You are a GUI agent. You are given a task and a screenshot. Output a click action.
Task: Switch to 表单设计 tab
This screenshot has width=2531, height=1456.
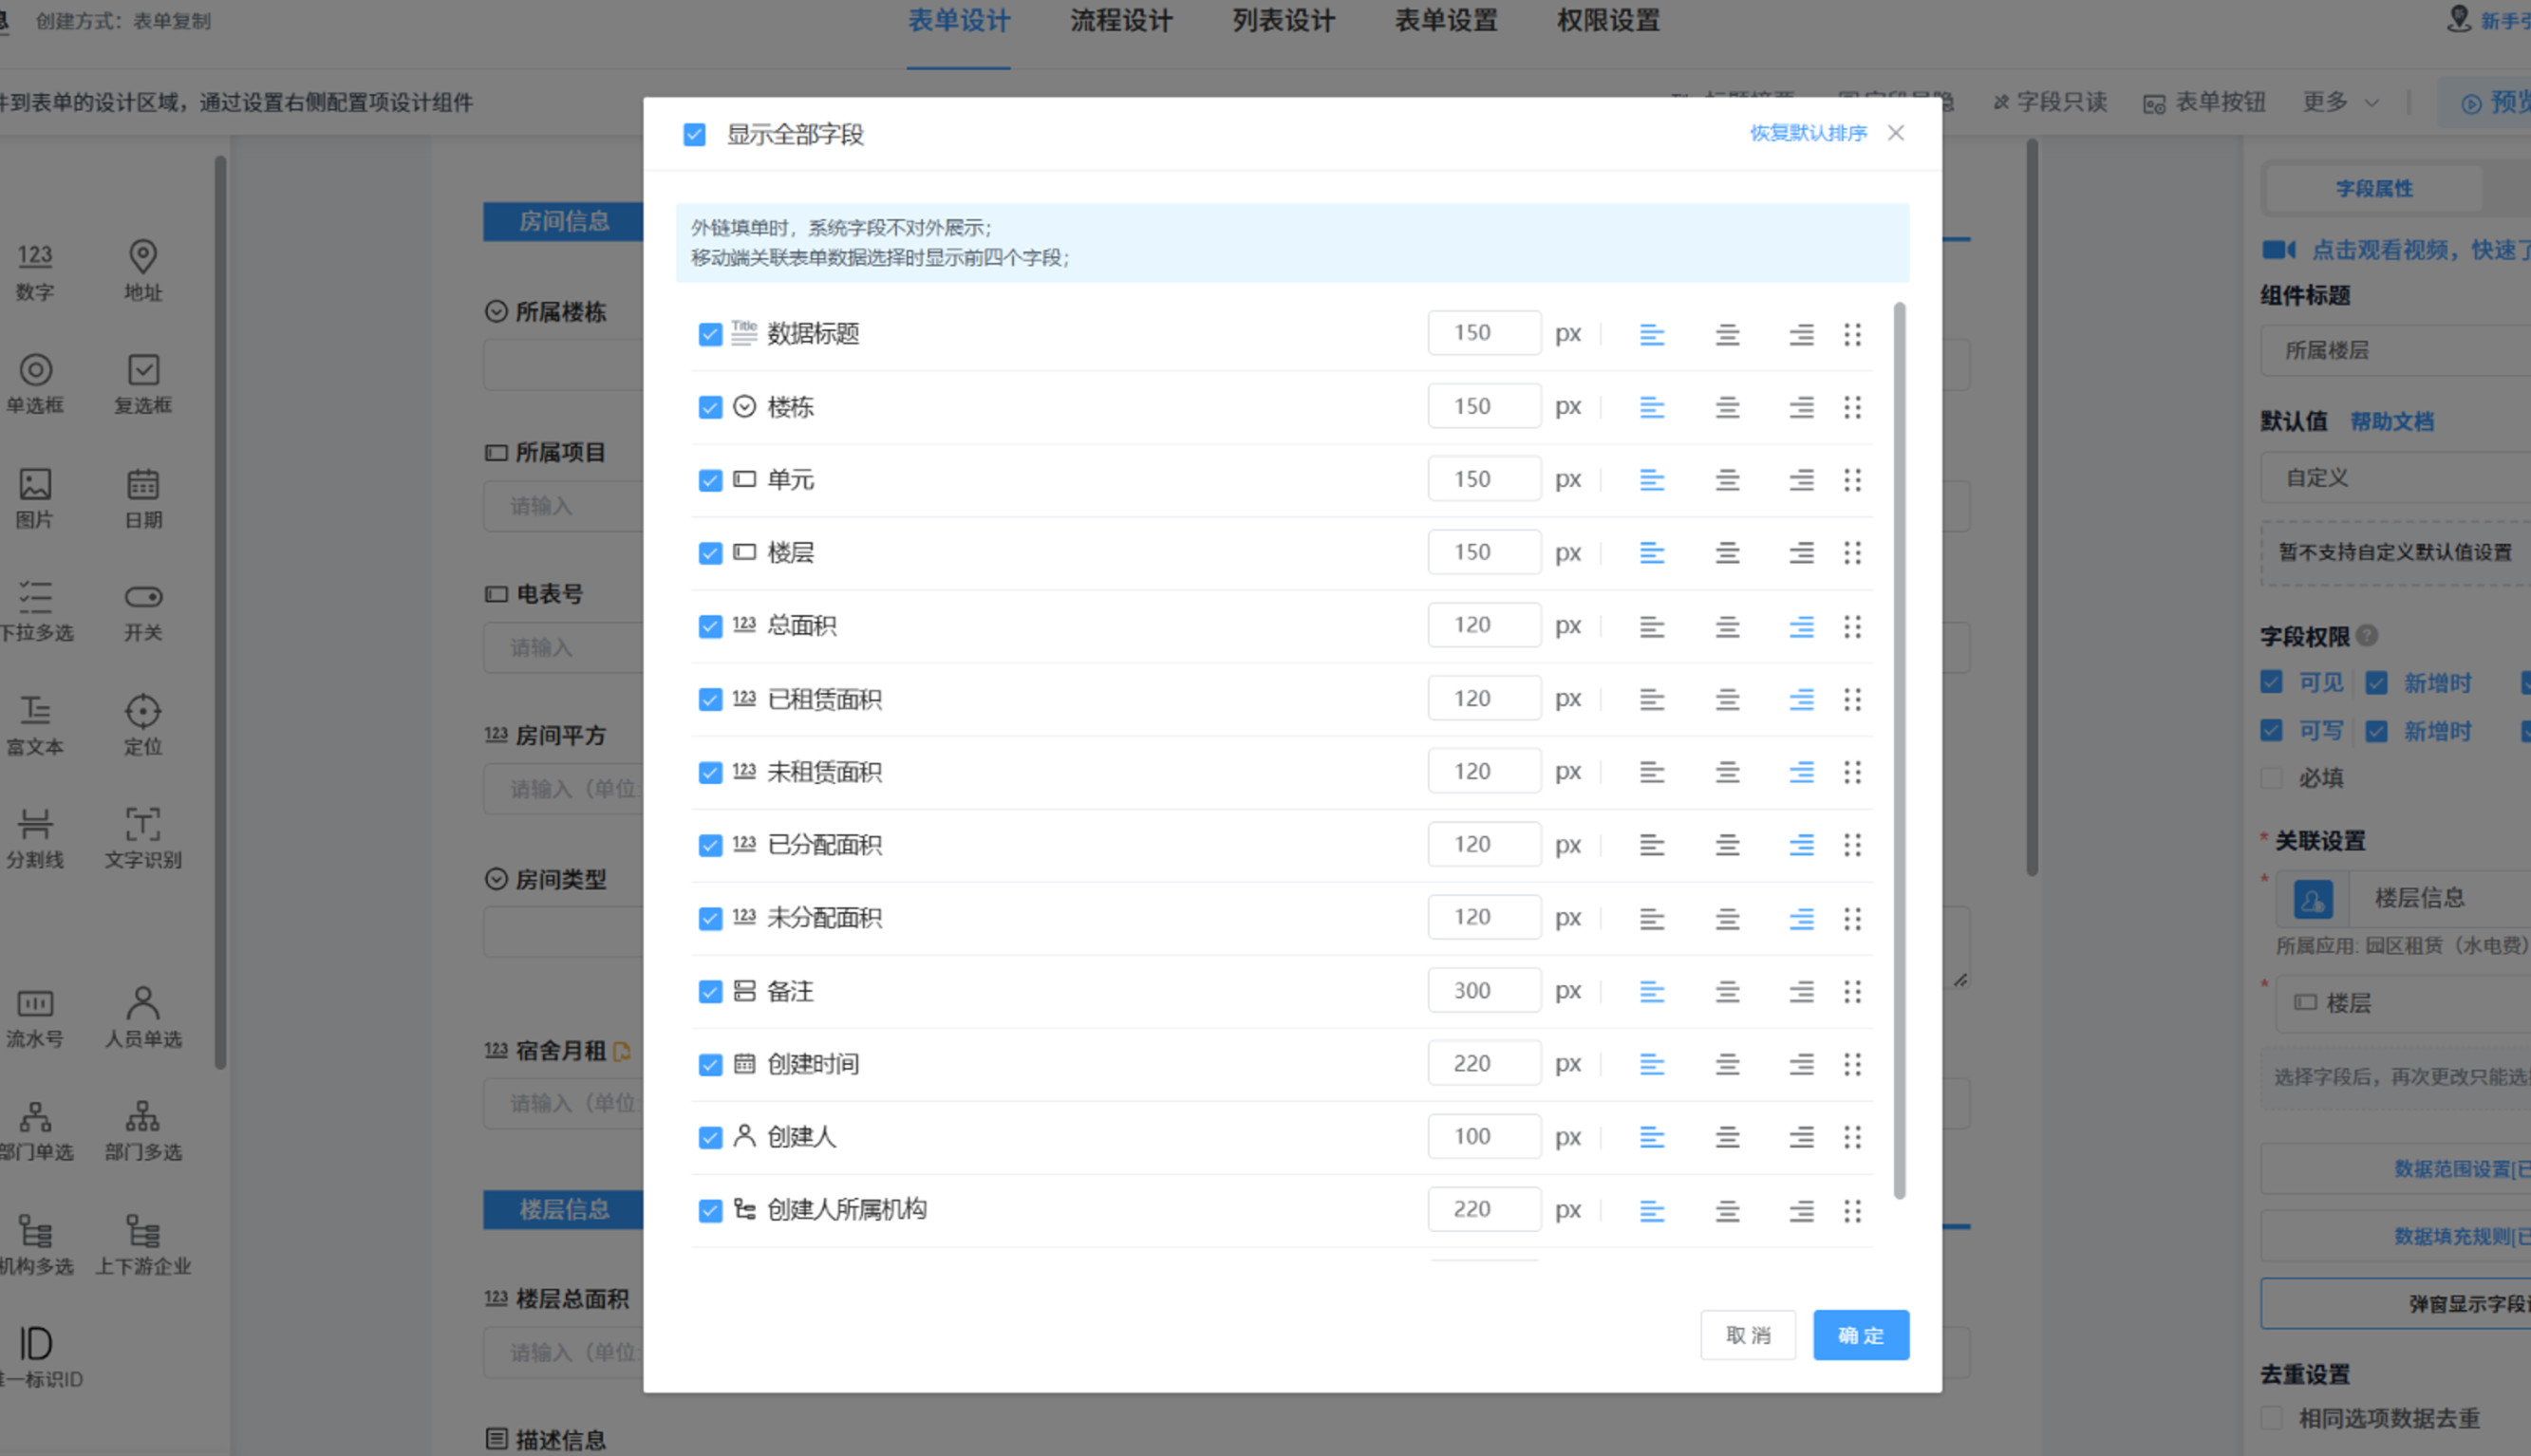(x=958, y=21)
